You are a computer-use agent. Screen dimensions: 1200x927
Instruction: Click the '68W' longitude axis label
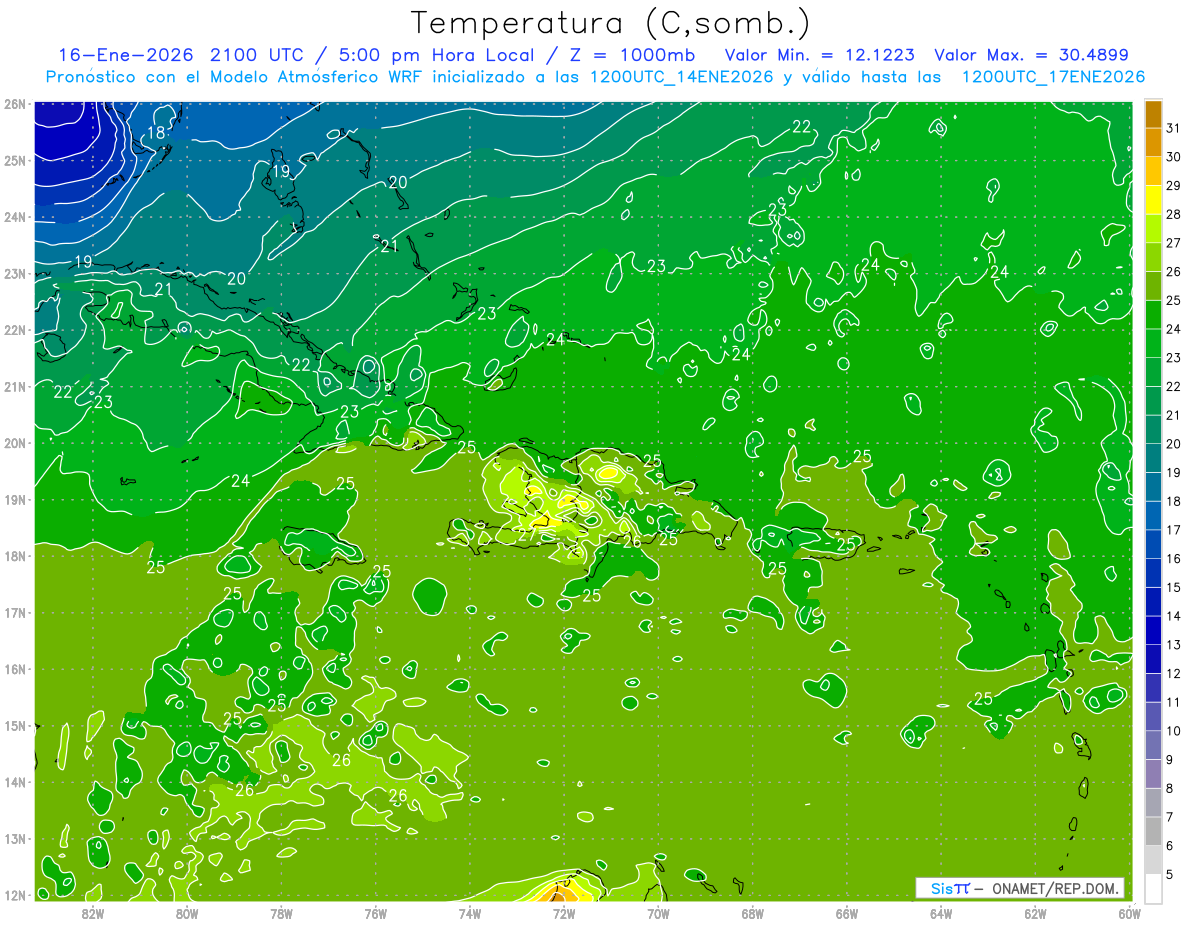(x=753, y=913)
